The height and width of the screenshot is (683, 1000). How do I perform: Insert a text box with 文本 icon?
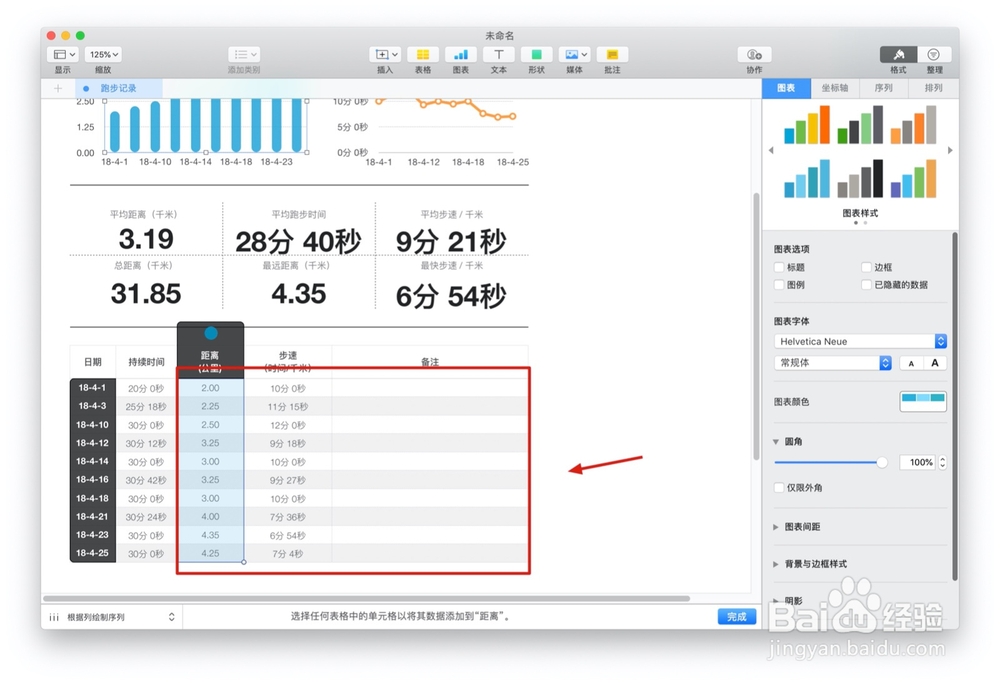[x=497, y=55]
